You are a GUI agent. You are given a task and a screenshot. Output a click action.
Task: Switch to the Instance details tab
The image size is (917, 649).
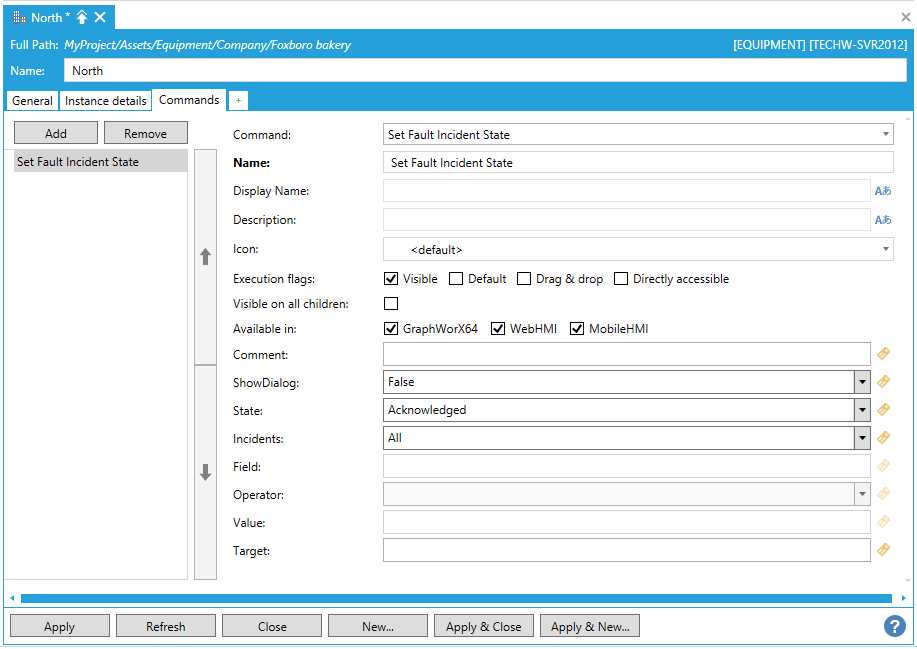(106, 101)
